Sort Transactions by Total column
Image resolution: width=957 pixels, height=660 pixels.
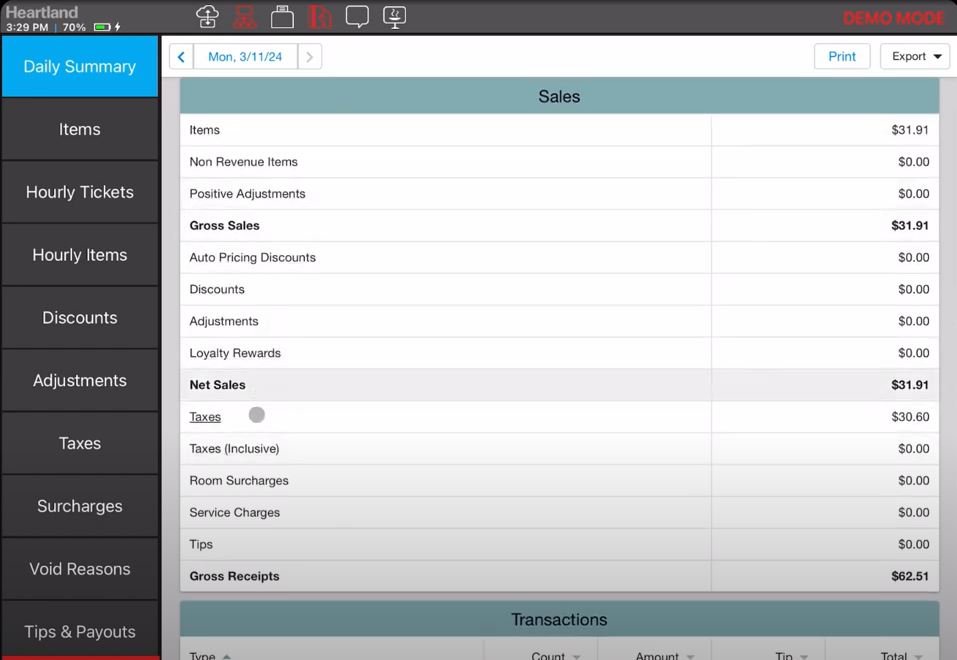tap(901, 656)
